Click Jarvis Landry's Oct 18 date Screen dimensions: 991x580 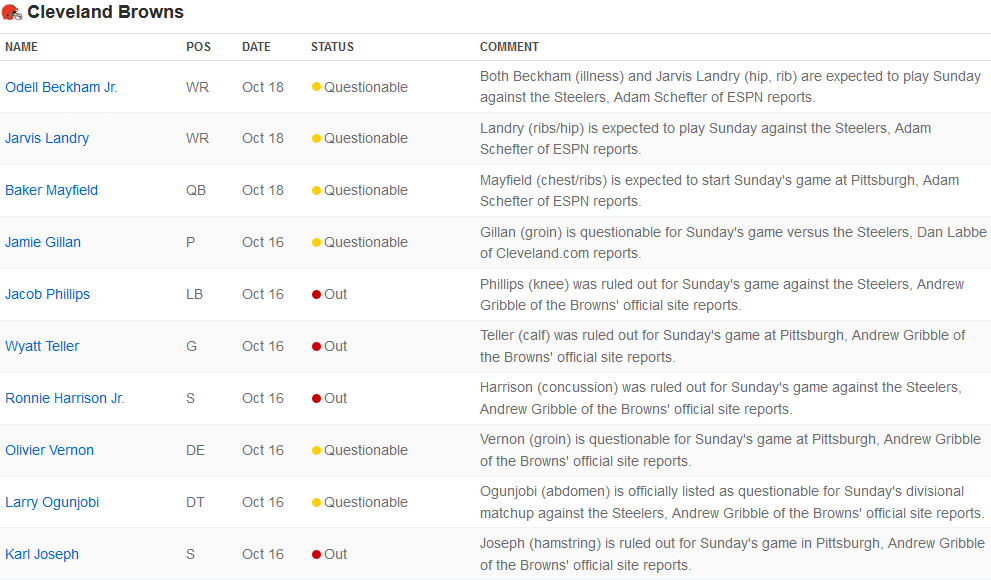[263, 138]
